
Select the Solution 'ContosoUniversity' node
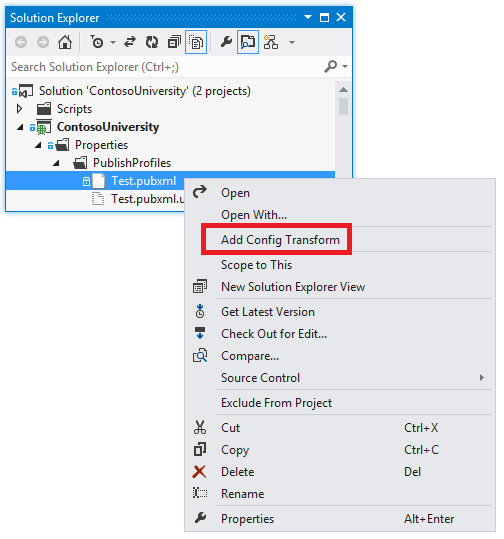145,91
